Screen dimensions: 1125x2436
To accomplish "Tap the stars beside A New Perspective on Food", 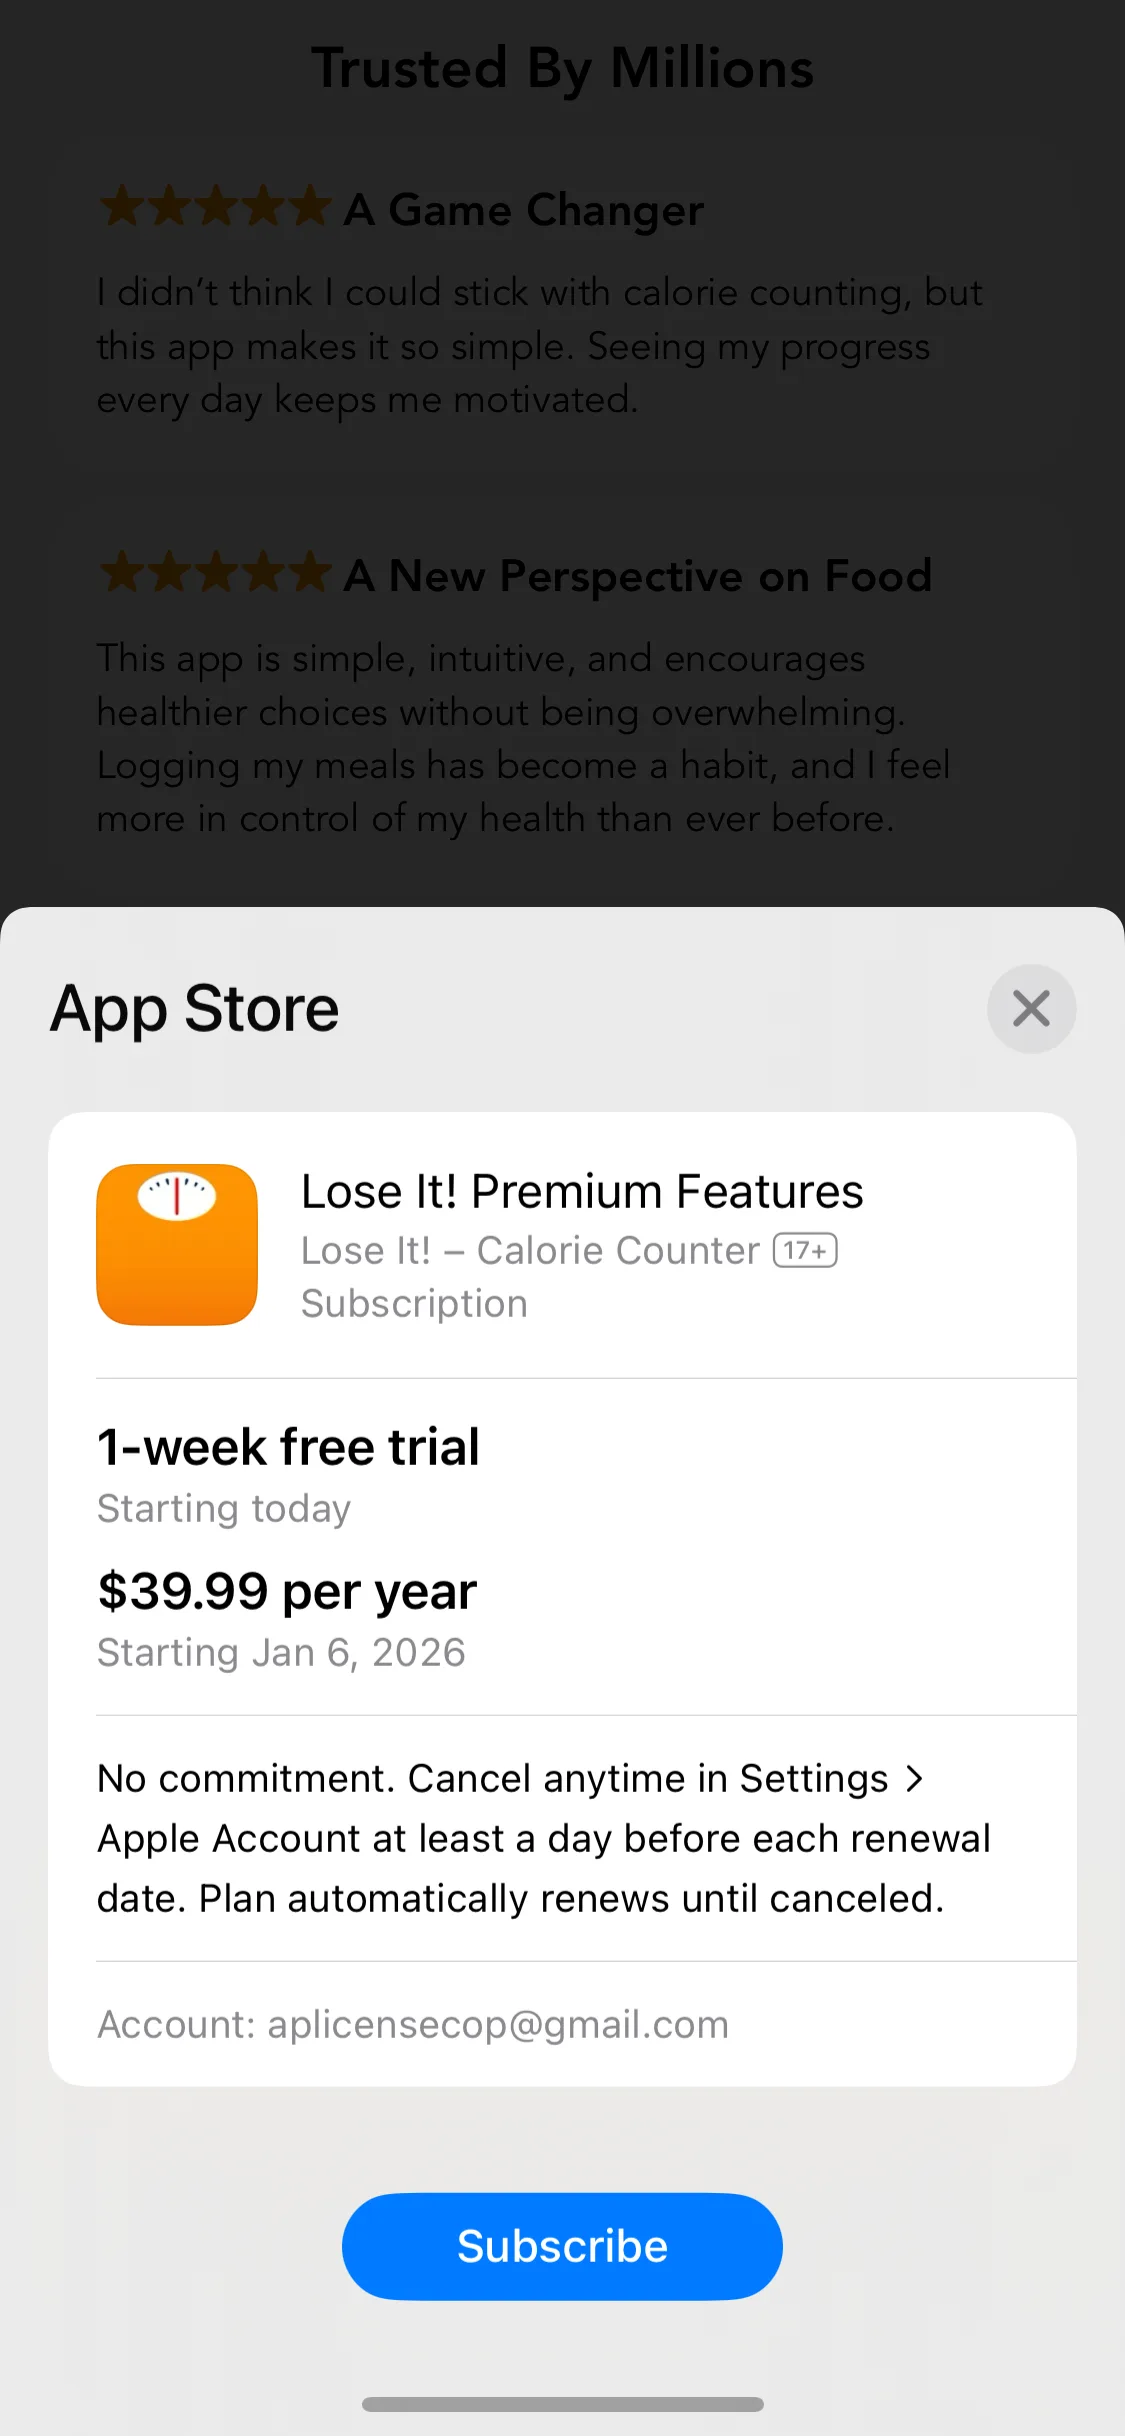I will 215,573.
